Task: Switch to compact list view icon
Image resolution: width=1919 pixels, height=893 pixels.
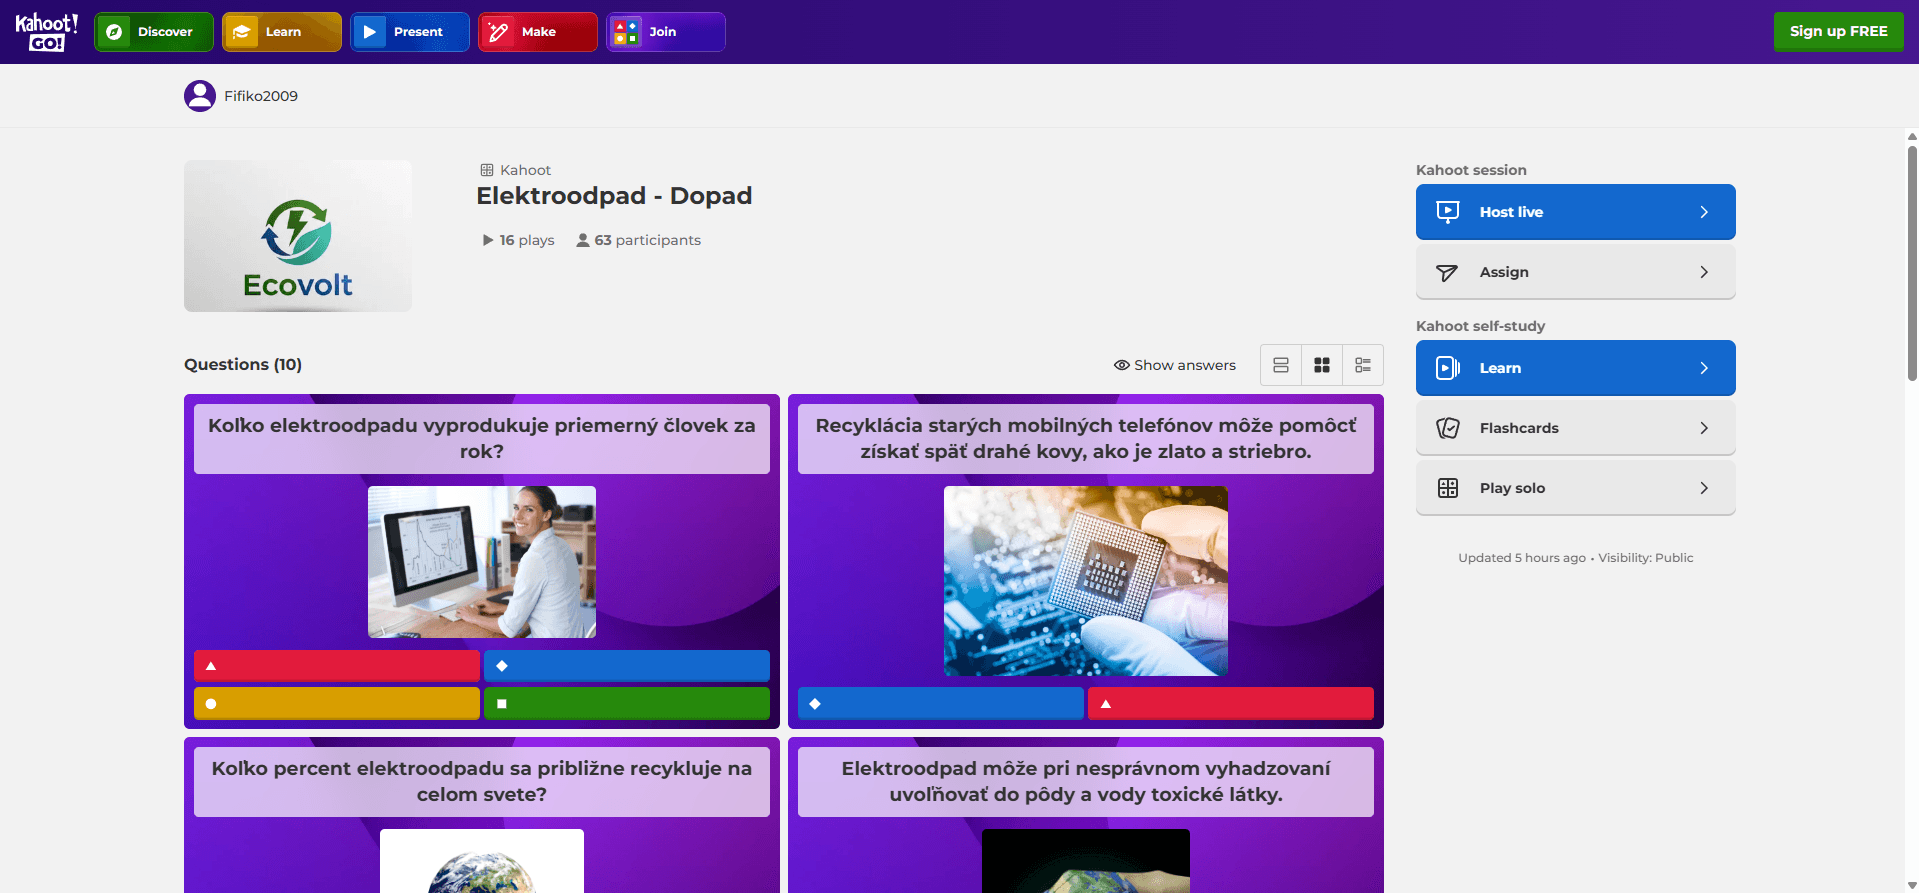Action: click(1281, 365)
